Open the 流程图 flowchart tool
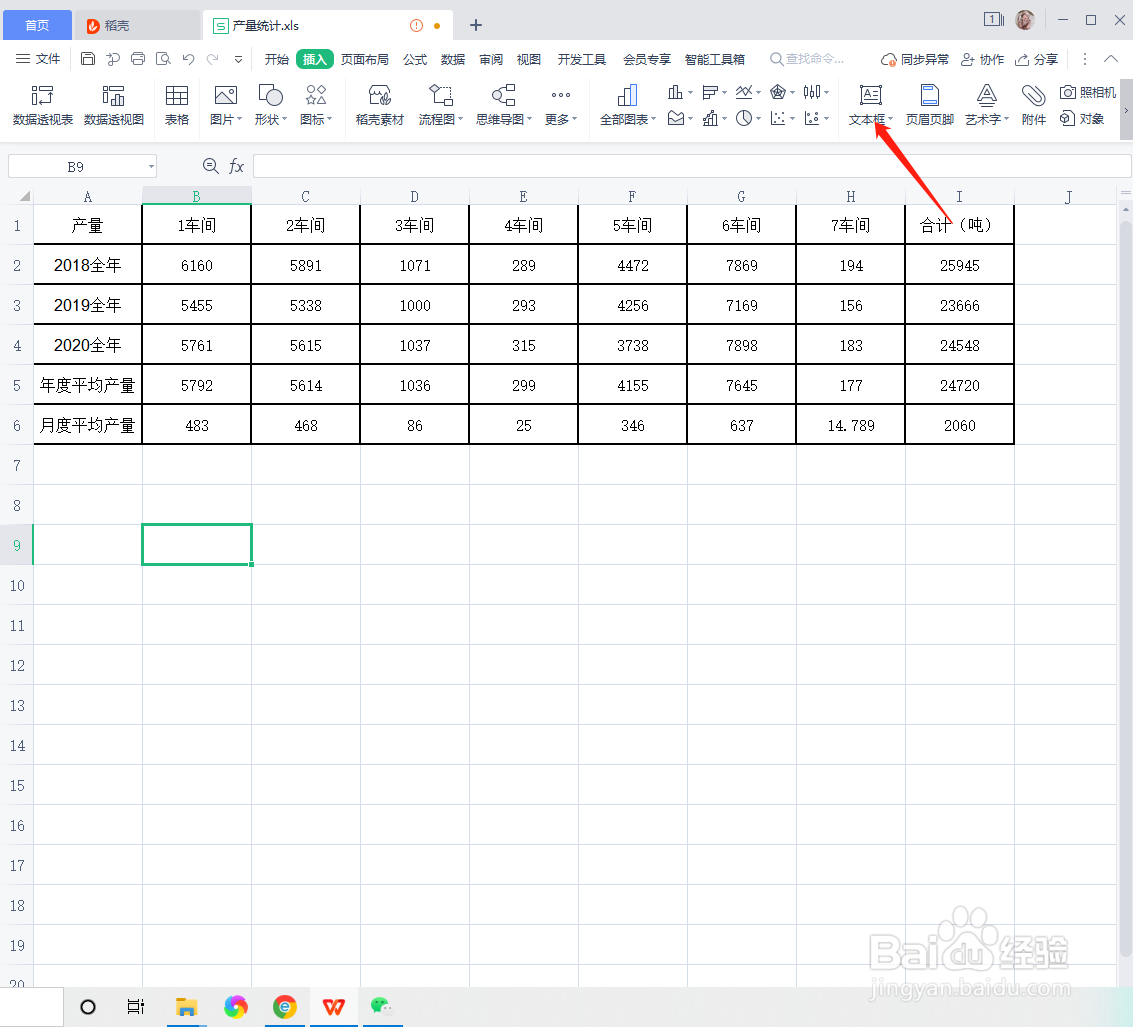This screenshot has width=1133, height=1027. pos(440,104)
